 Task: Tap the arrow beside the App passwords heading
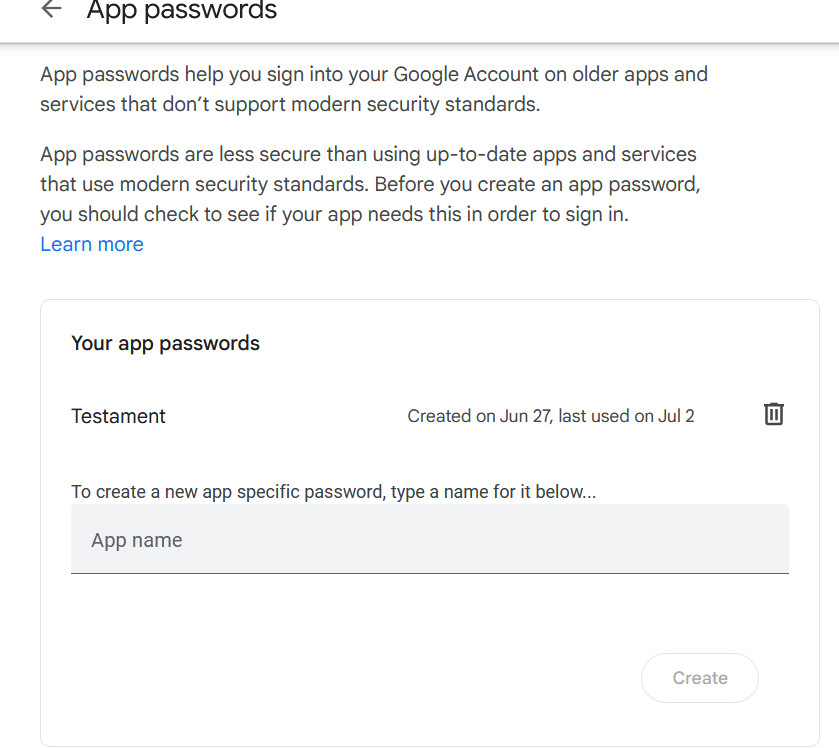tap(49, 11)
